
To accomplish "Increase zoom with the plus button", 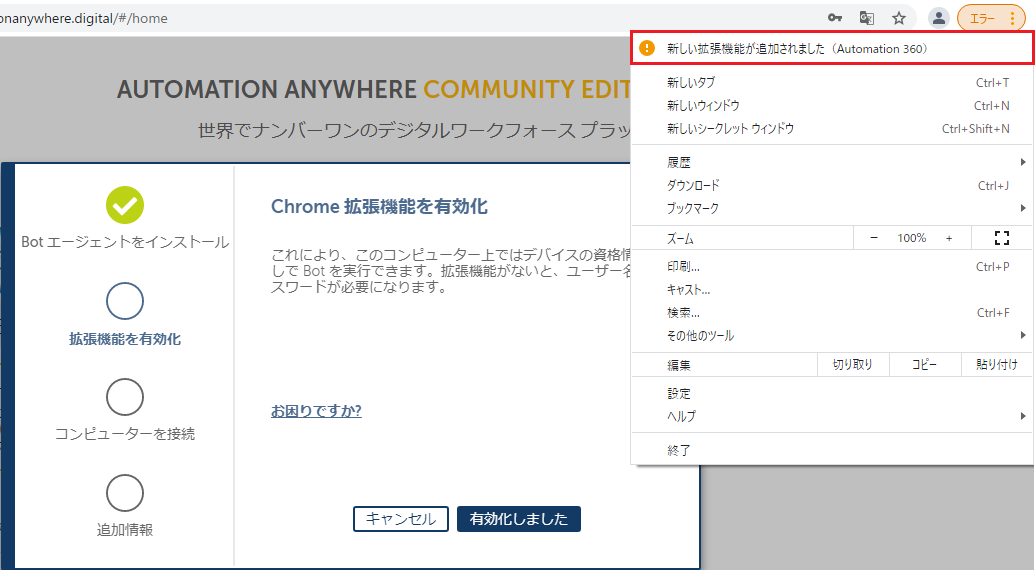I will click(x=949, y=238).
